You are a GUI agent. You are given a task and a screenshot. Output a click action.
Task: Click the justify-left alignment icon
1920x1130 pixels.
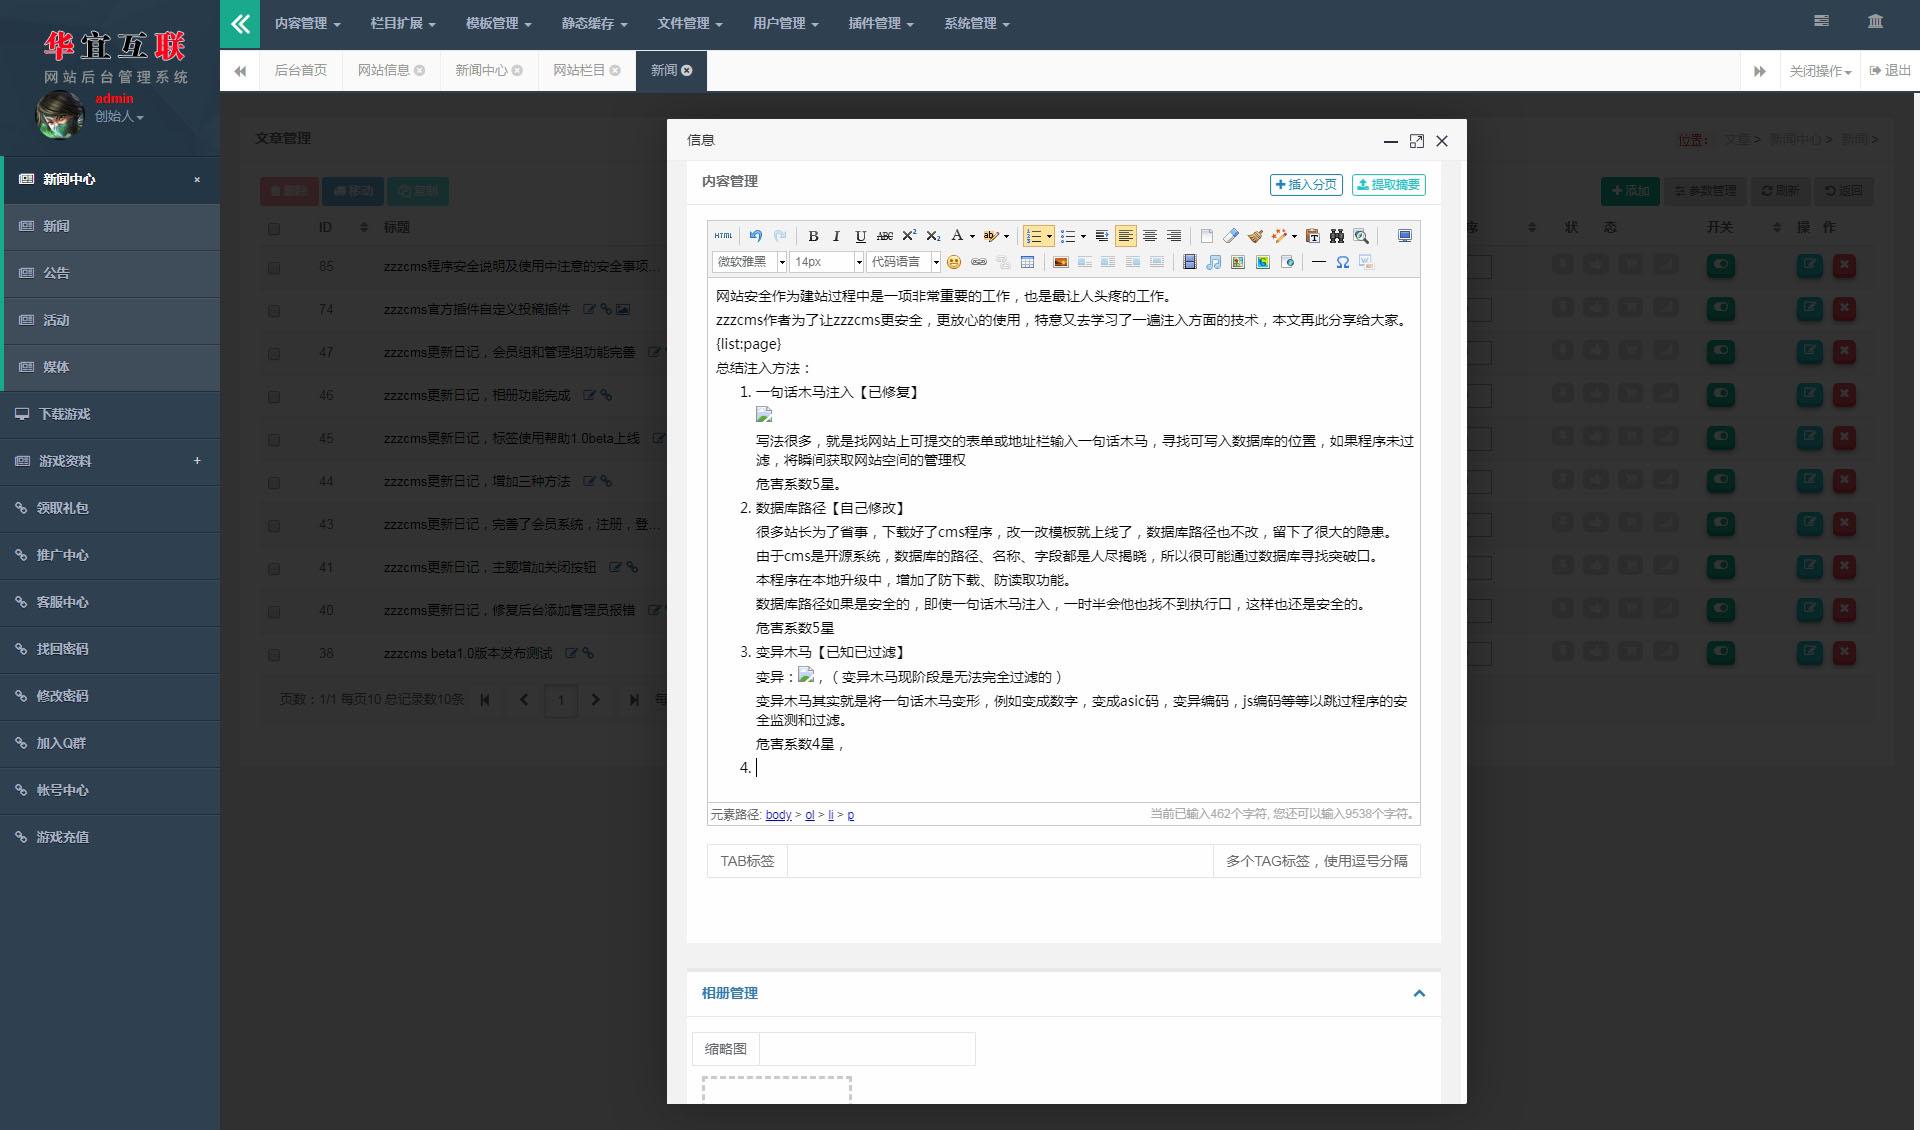(x=1126, y=236)
